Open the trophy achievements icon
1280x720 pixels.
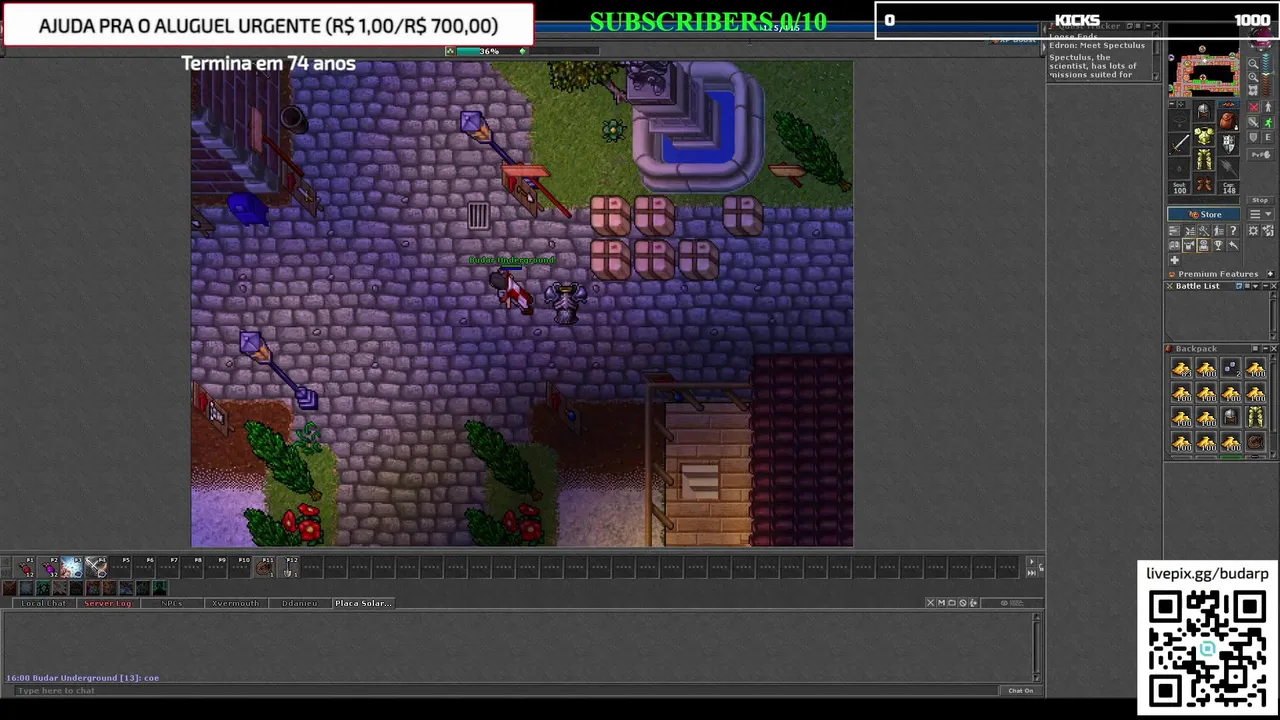point(1219,245)
